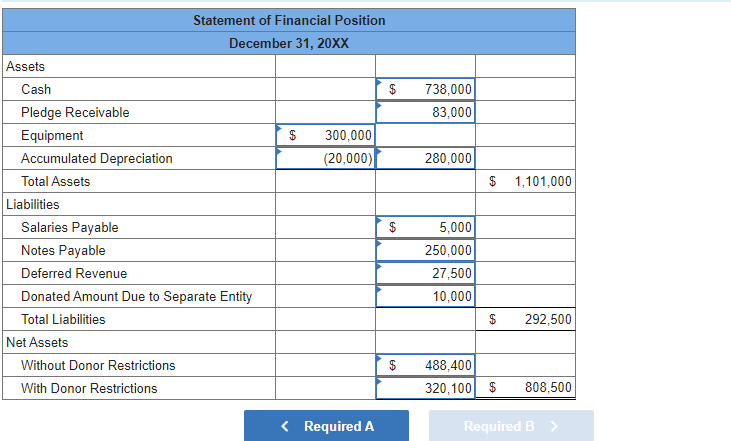Select Deferred Revenue amount 27,500
Screen dimensions: 731x441
[x=425, y=273]
